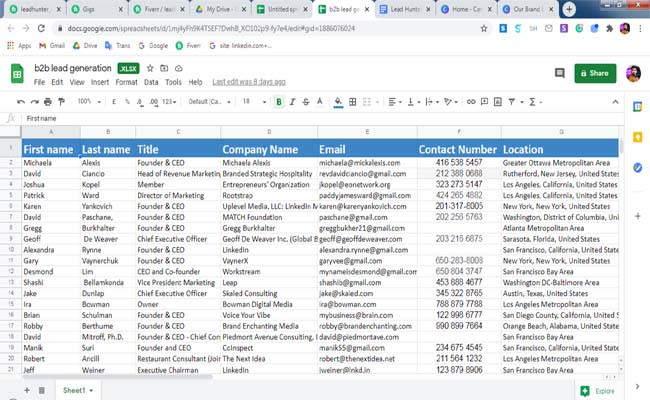Open the Edit menu
Screen dimensions: 650x400
point(57,82)
